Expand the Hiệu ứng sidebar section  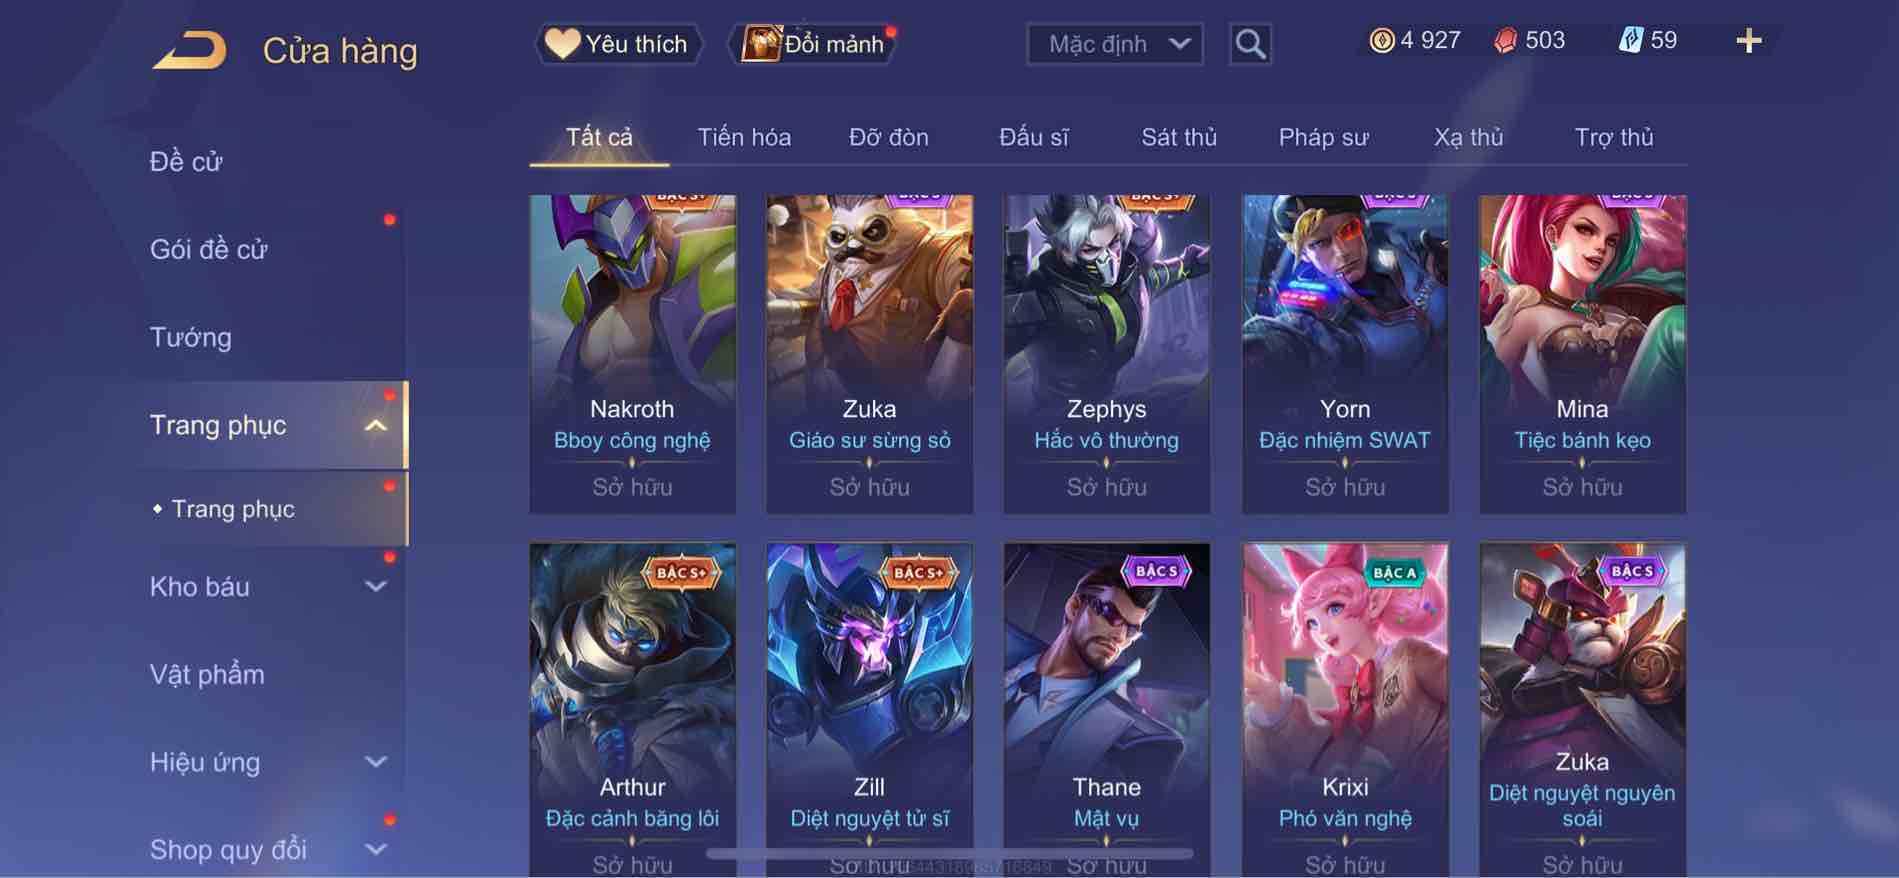tap(376, 762)
